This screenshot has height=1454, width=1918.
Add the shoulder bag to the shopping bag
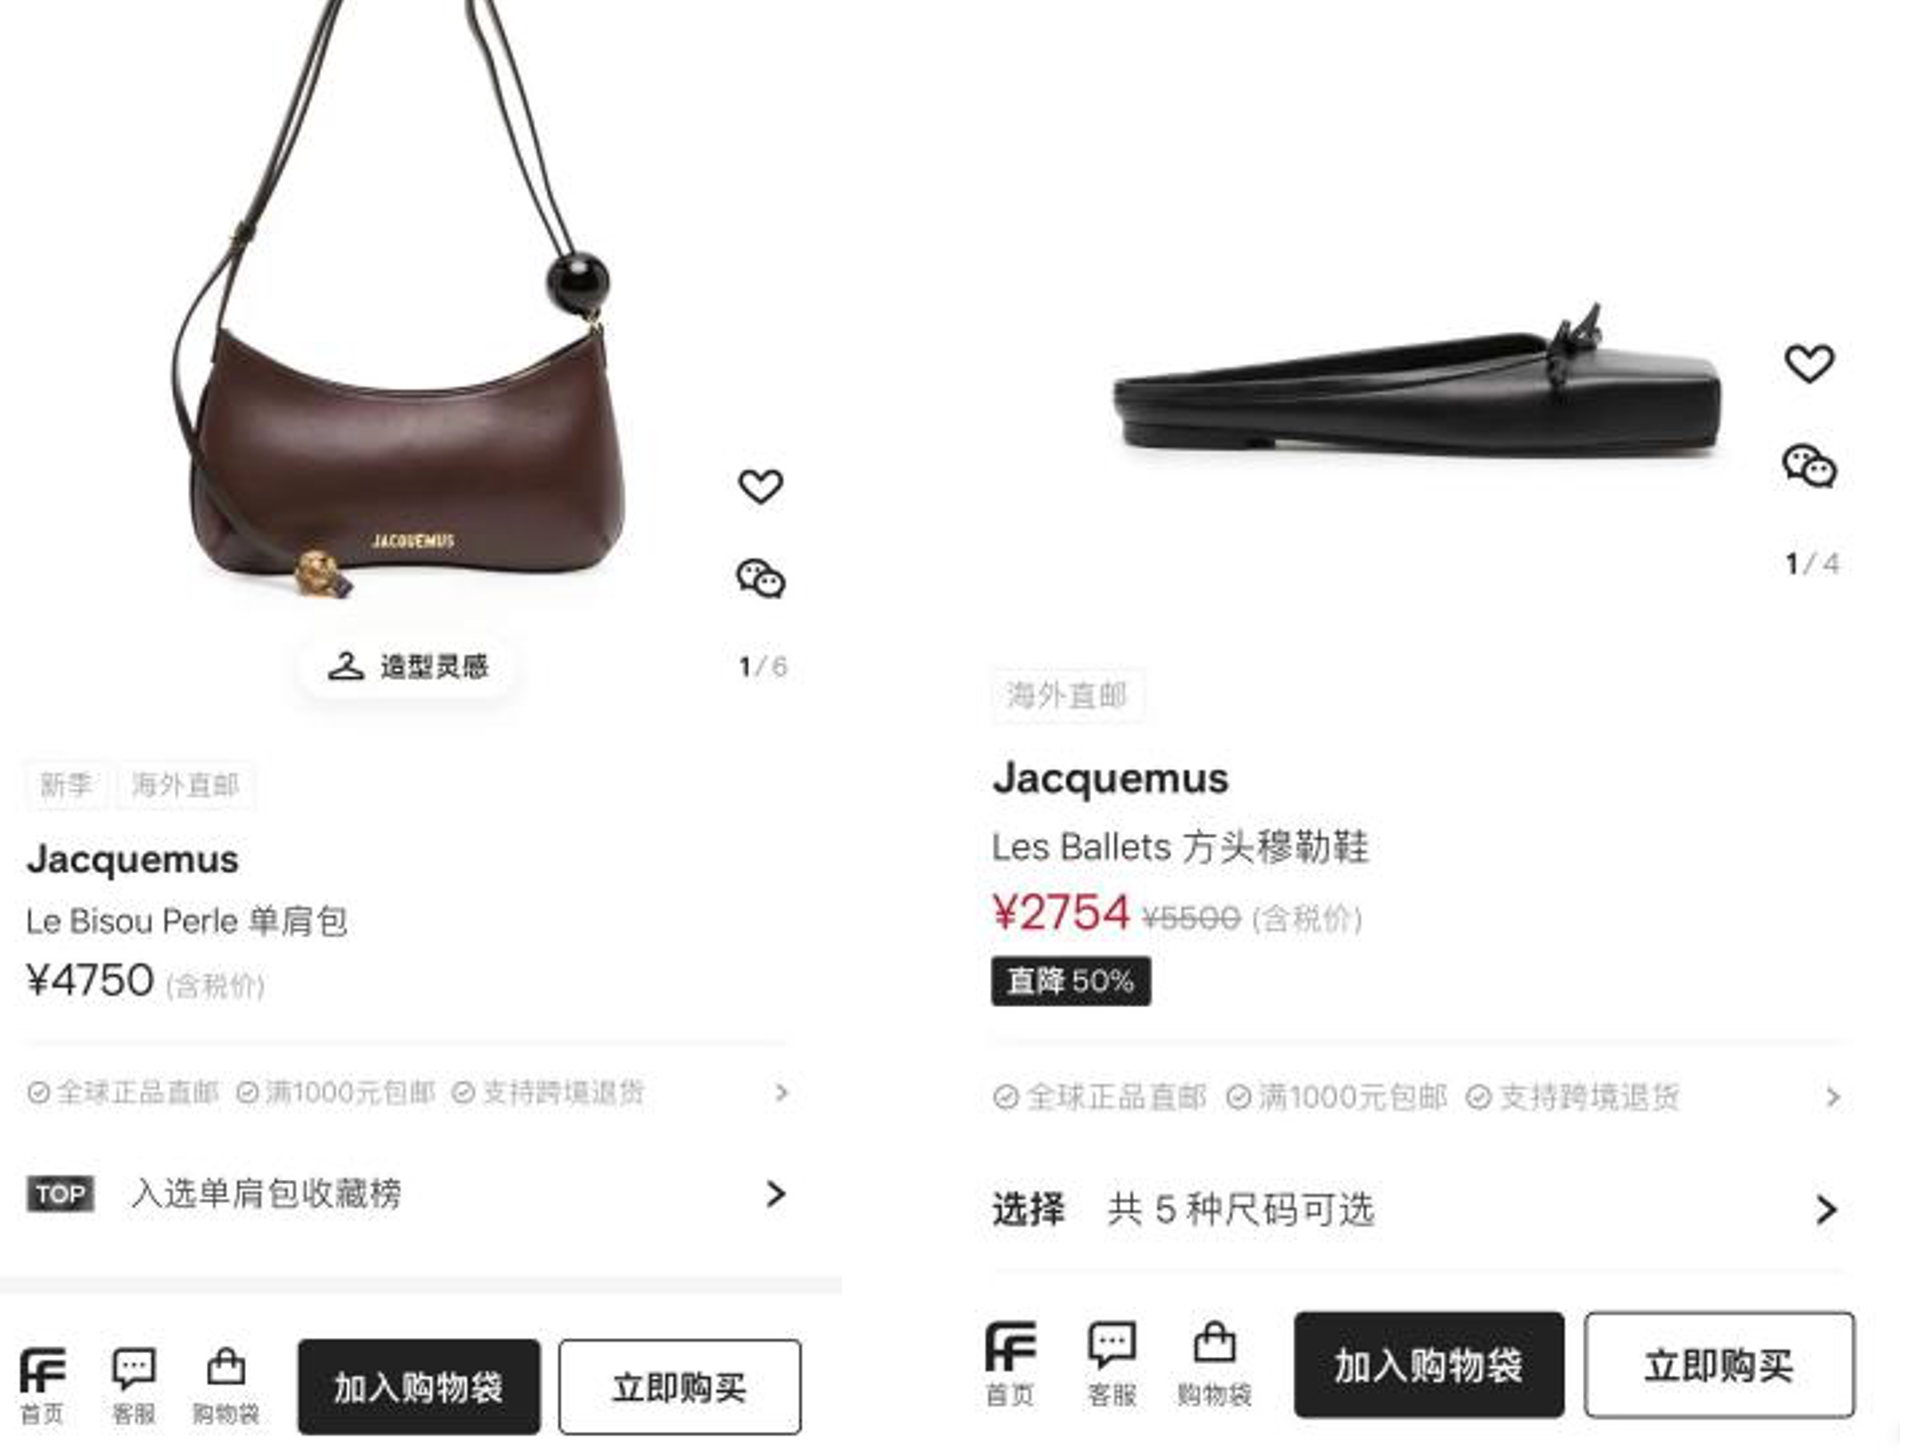[x=418, y=1387]
